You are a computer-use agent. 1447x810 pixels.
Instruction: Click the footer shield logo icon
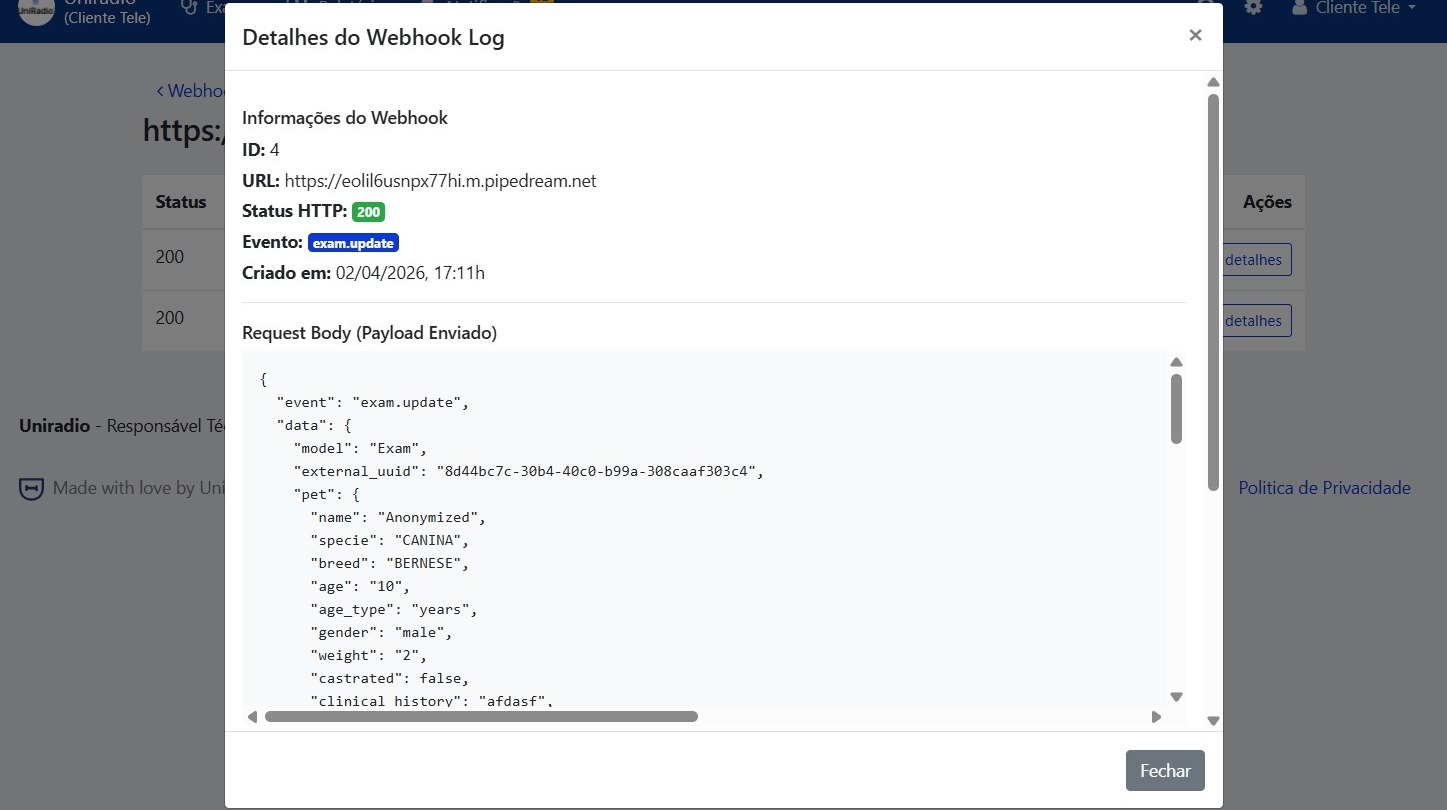[x=32, y=489]
